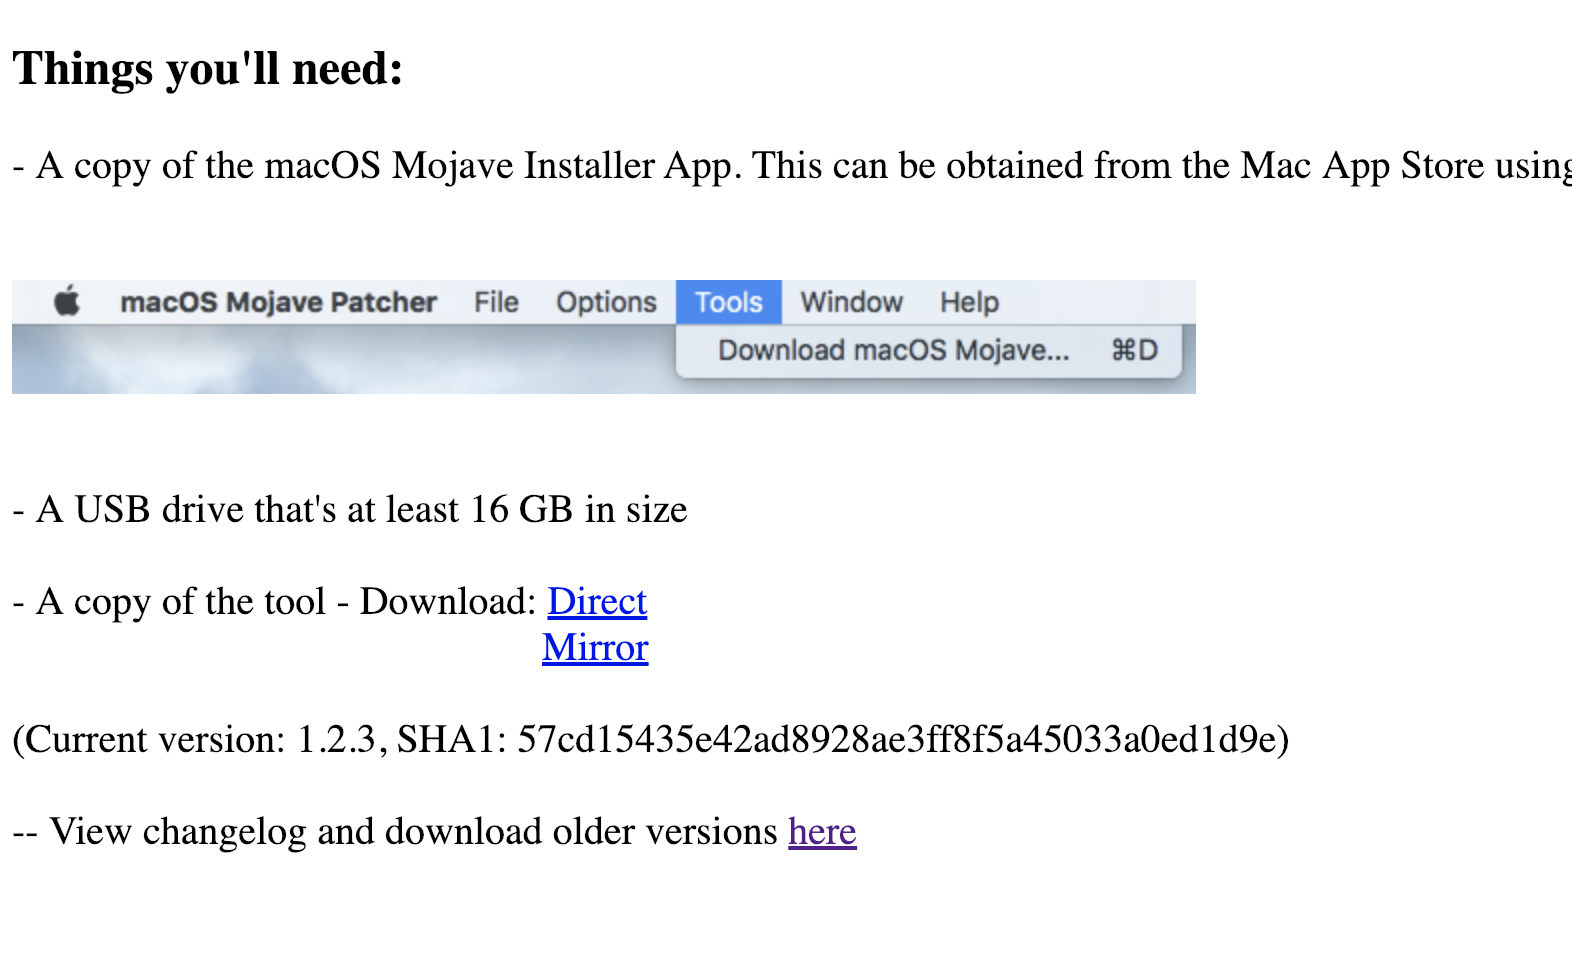This screenshot has width=1572, height=964.
Task: Open the Mirror download link
Action: (595, 647)
